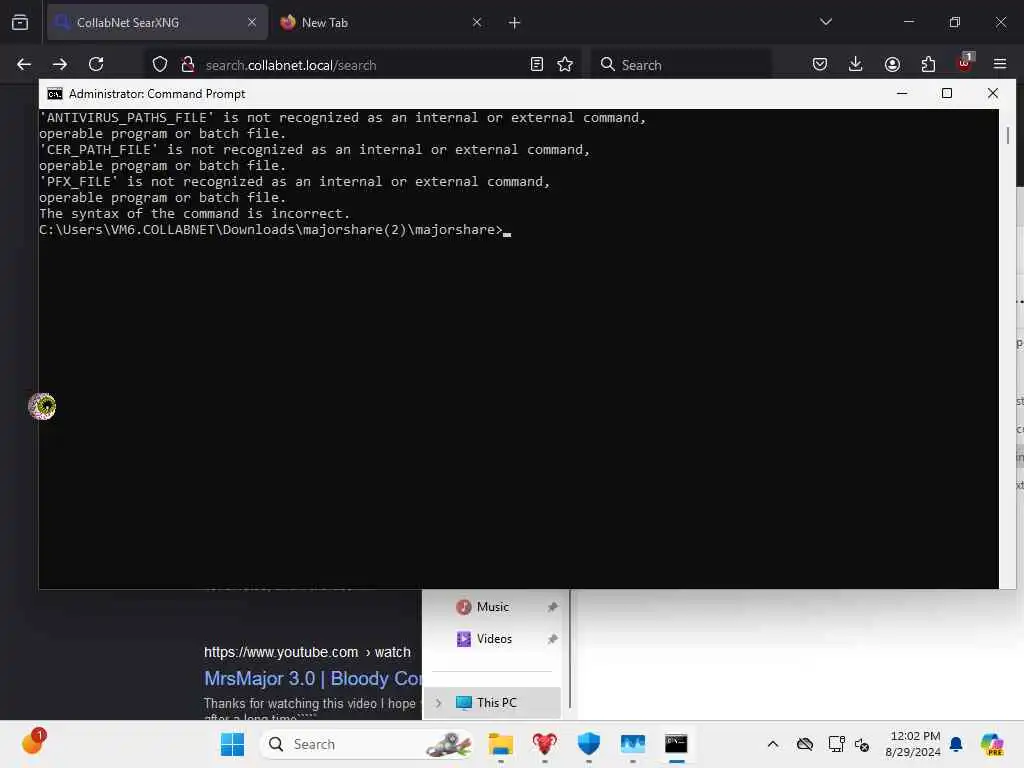Image resolution: width=1024 pixels, height=768 pixels.
Task: Toggle reader view icon in address bar
Action: pos(536,64)
